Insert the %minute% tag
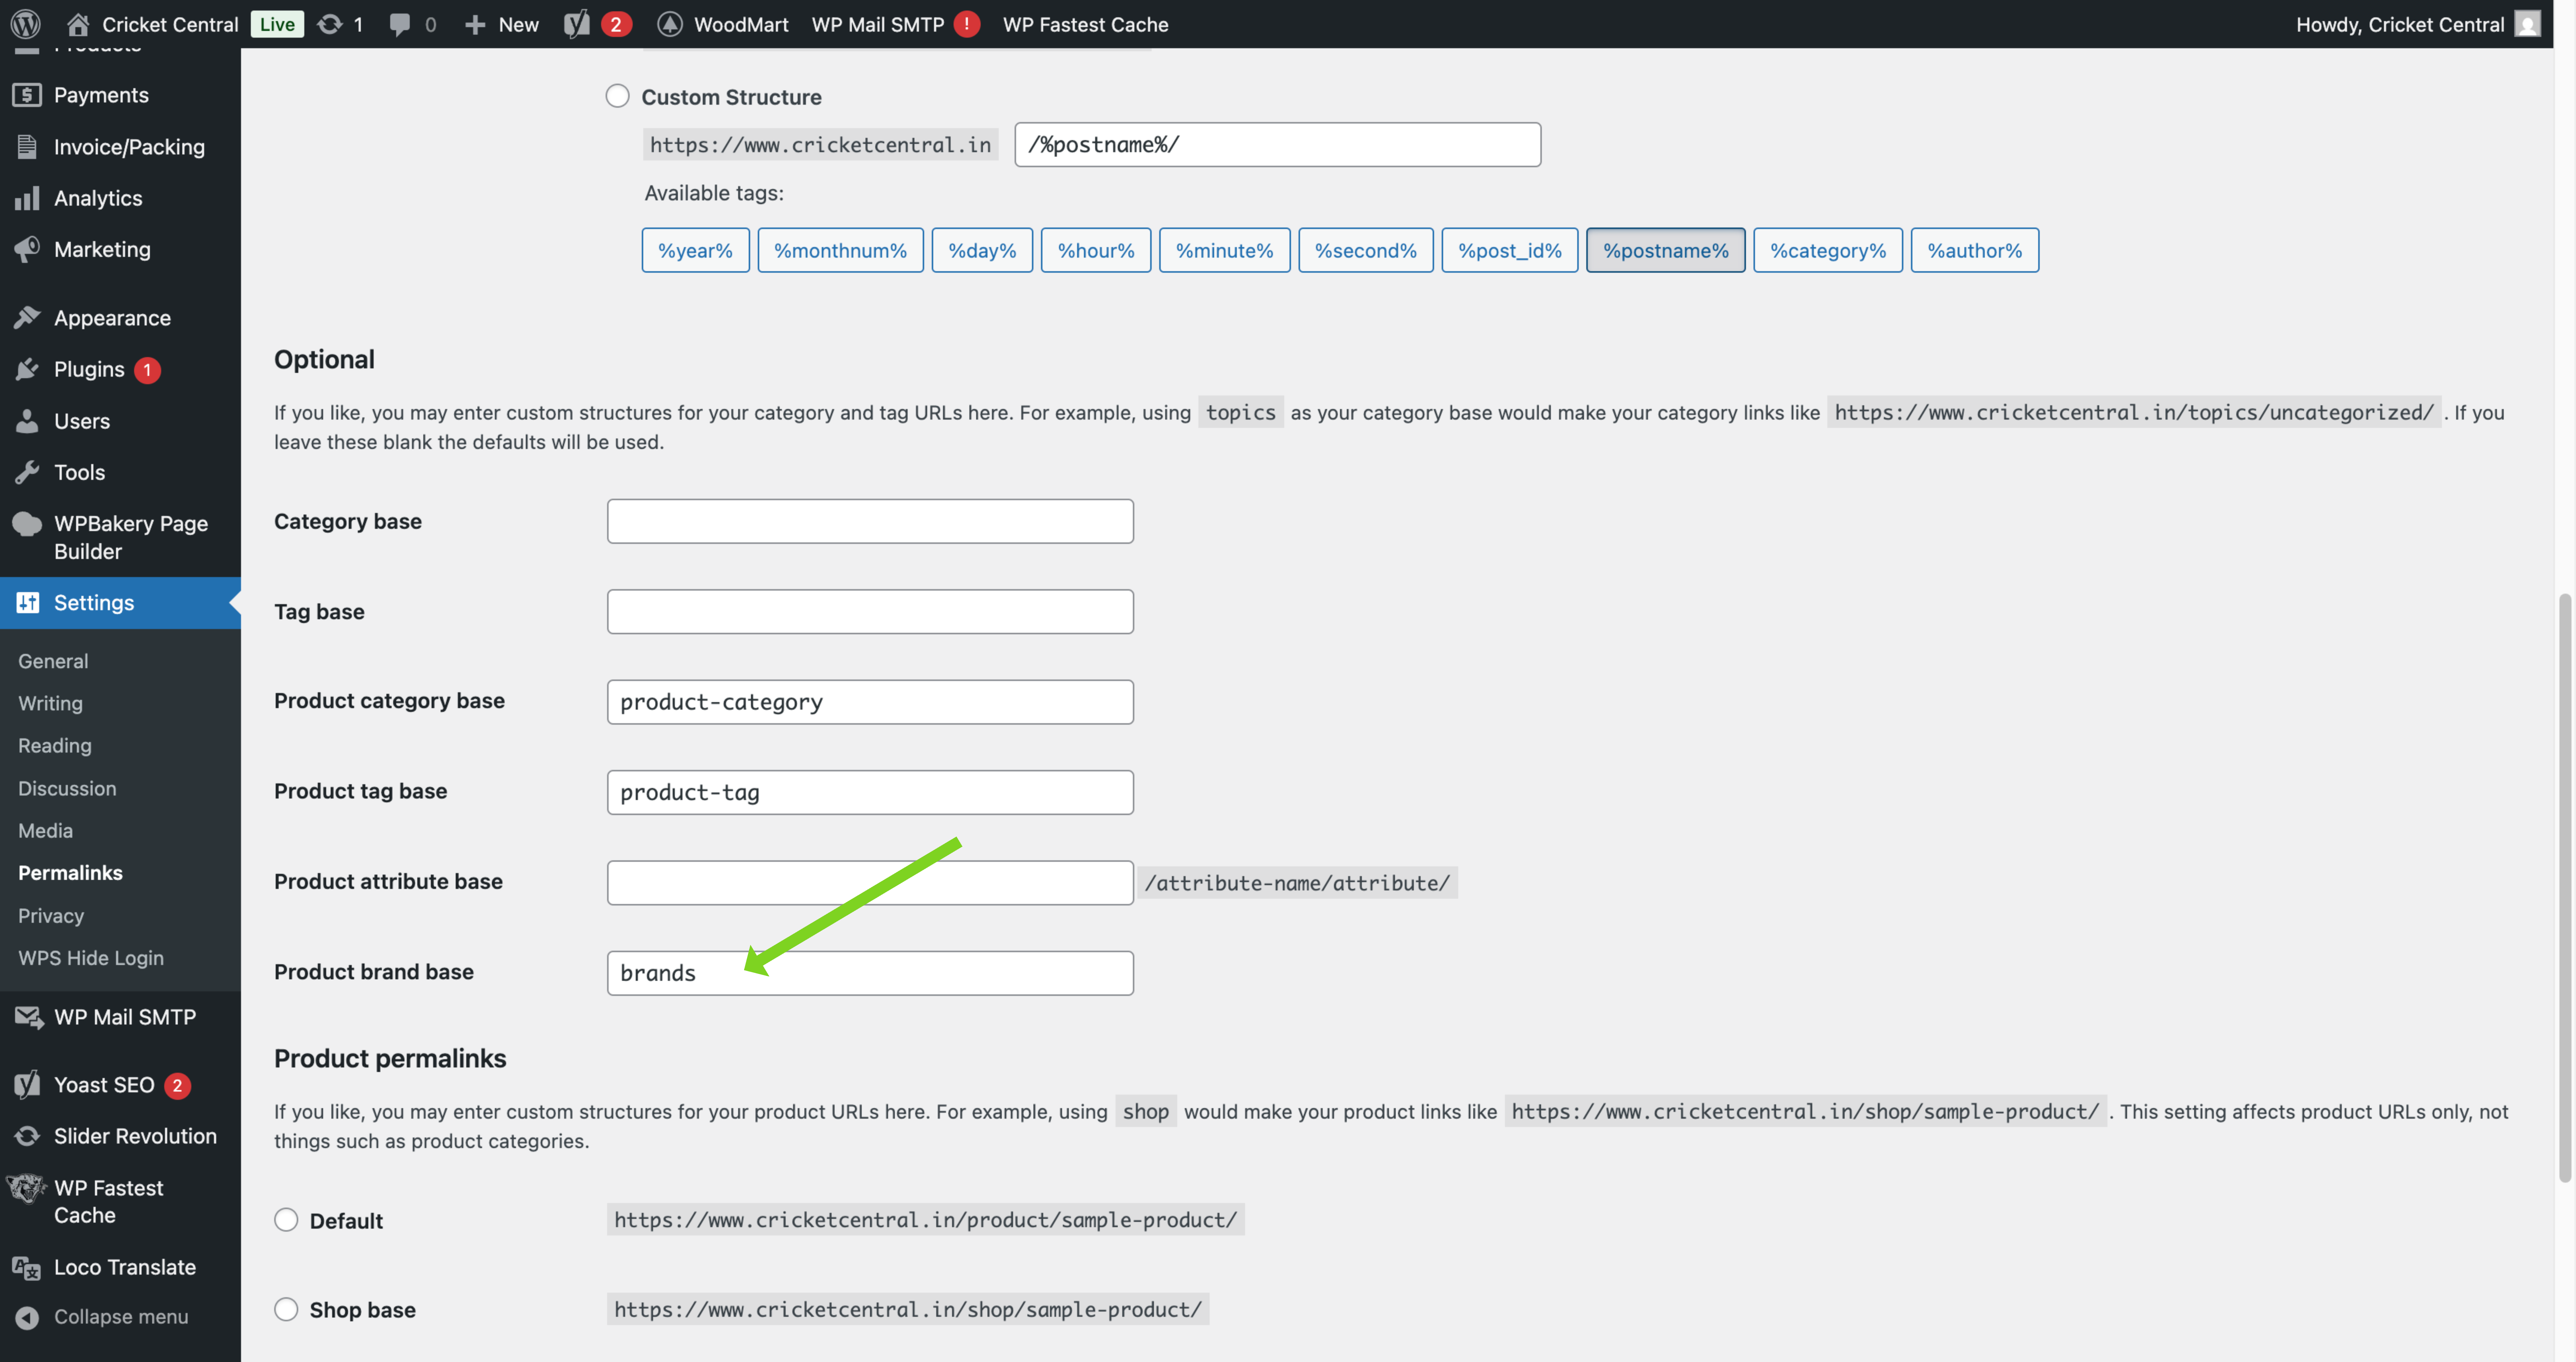Viewport: 2576px width, 1362px height. [1225, 250]
